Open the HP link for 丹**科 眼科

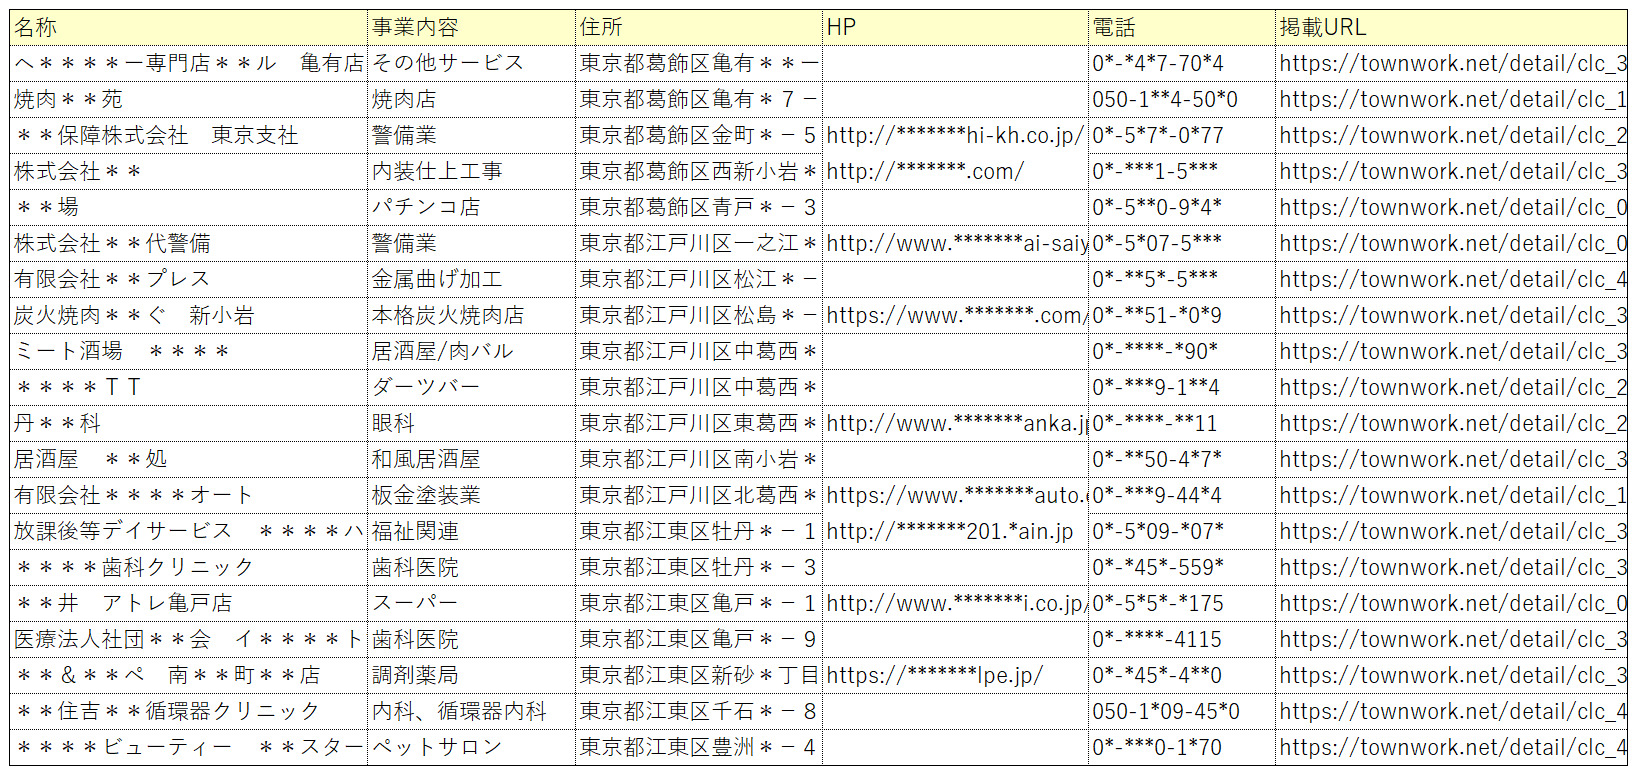(x=955, y=424)
